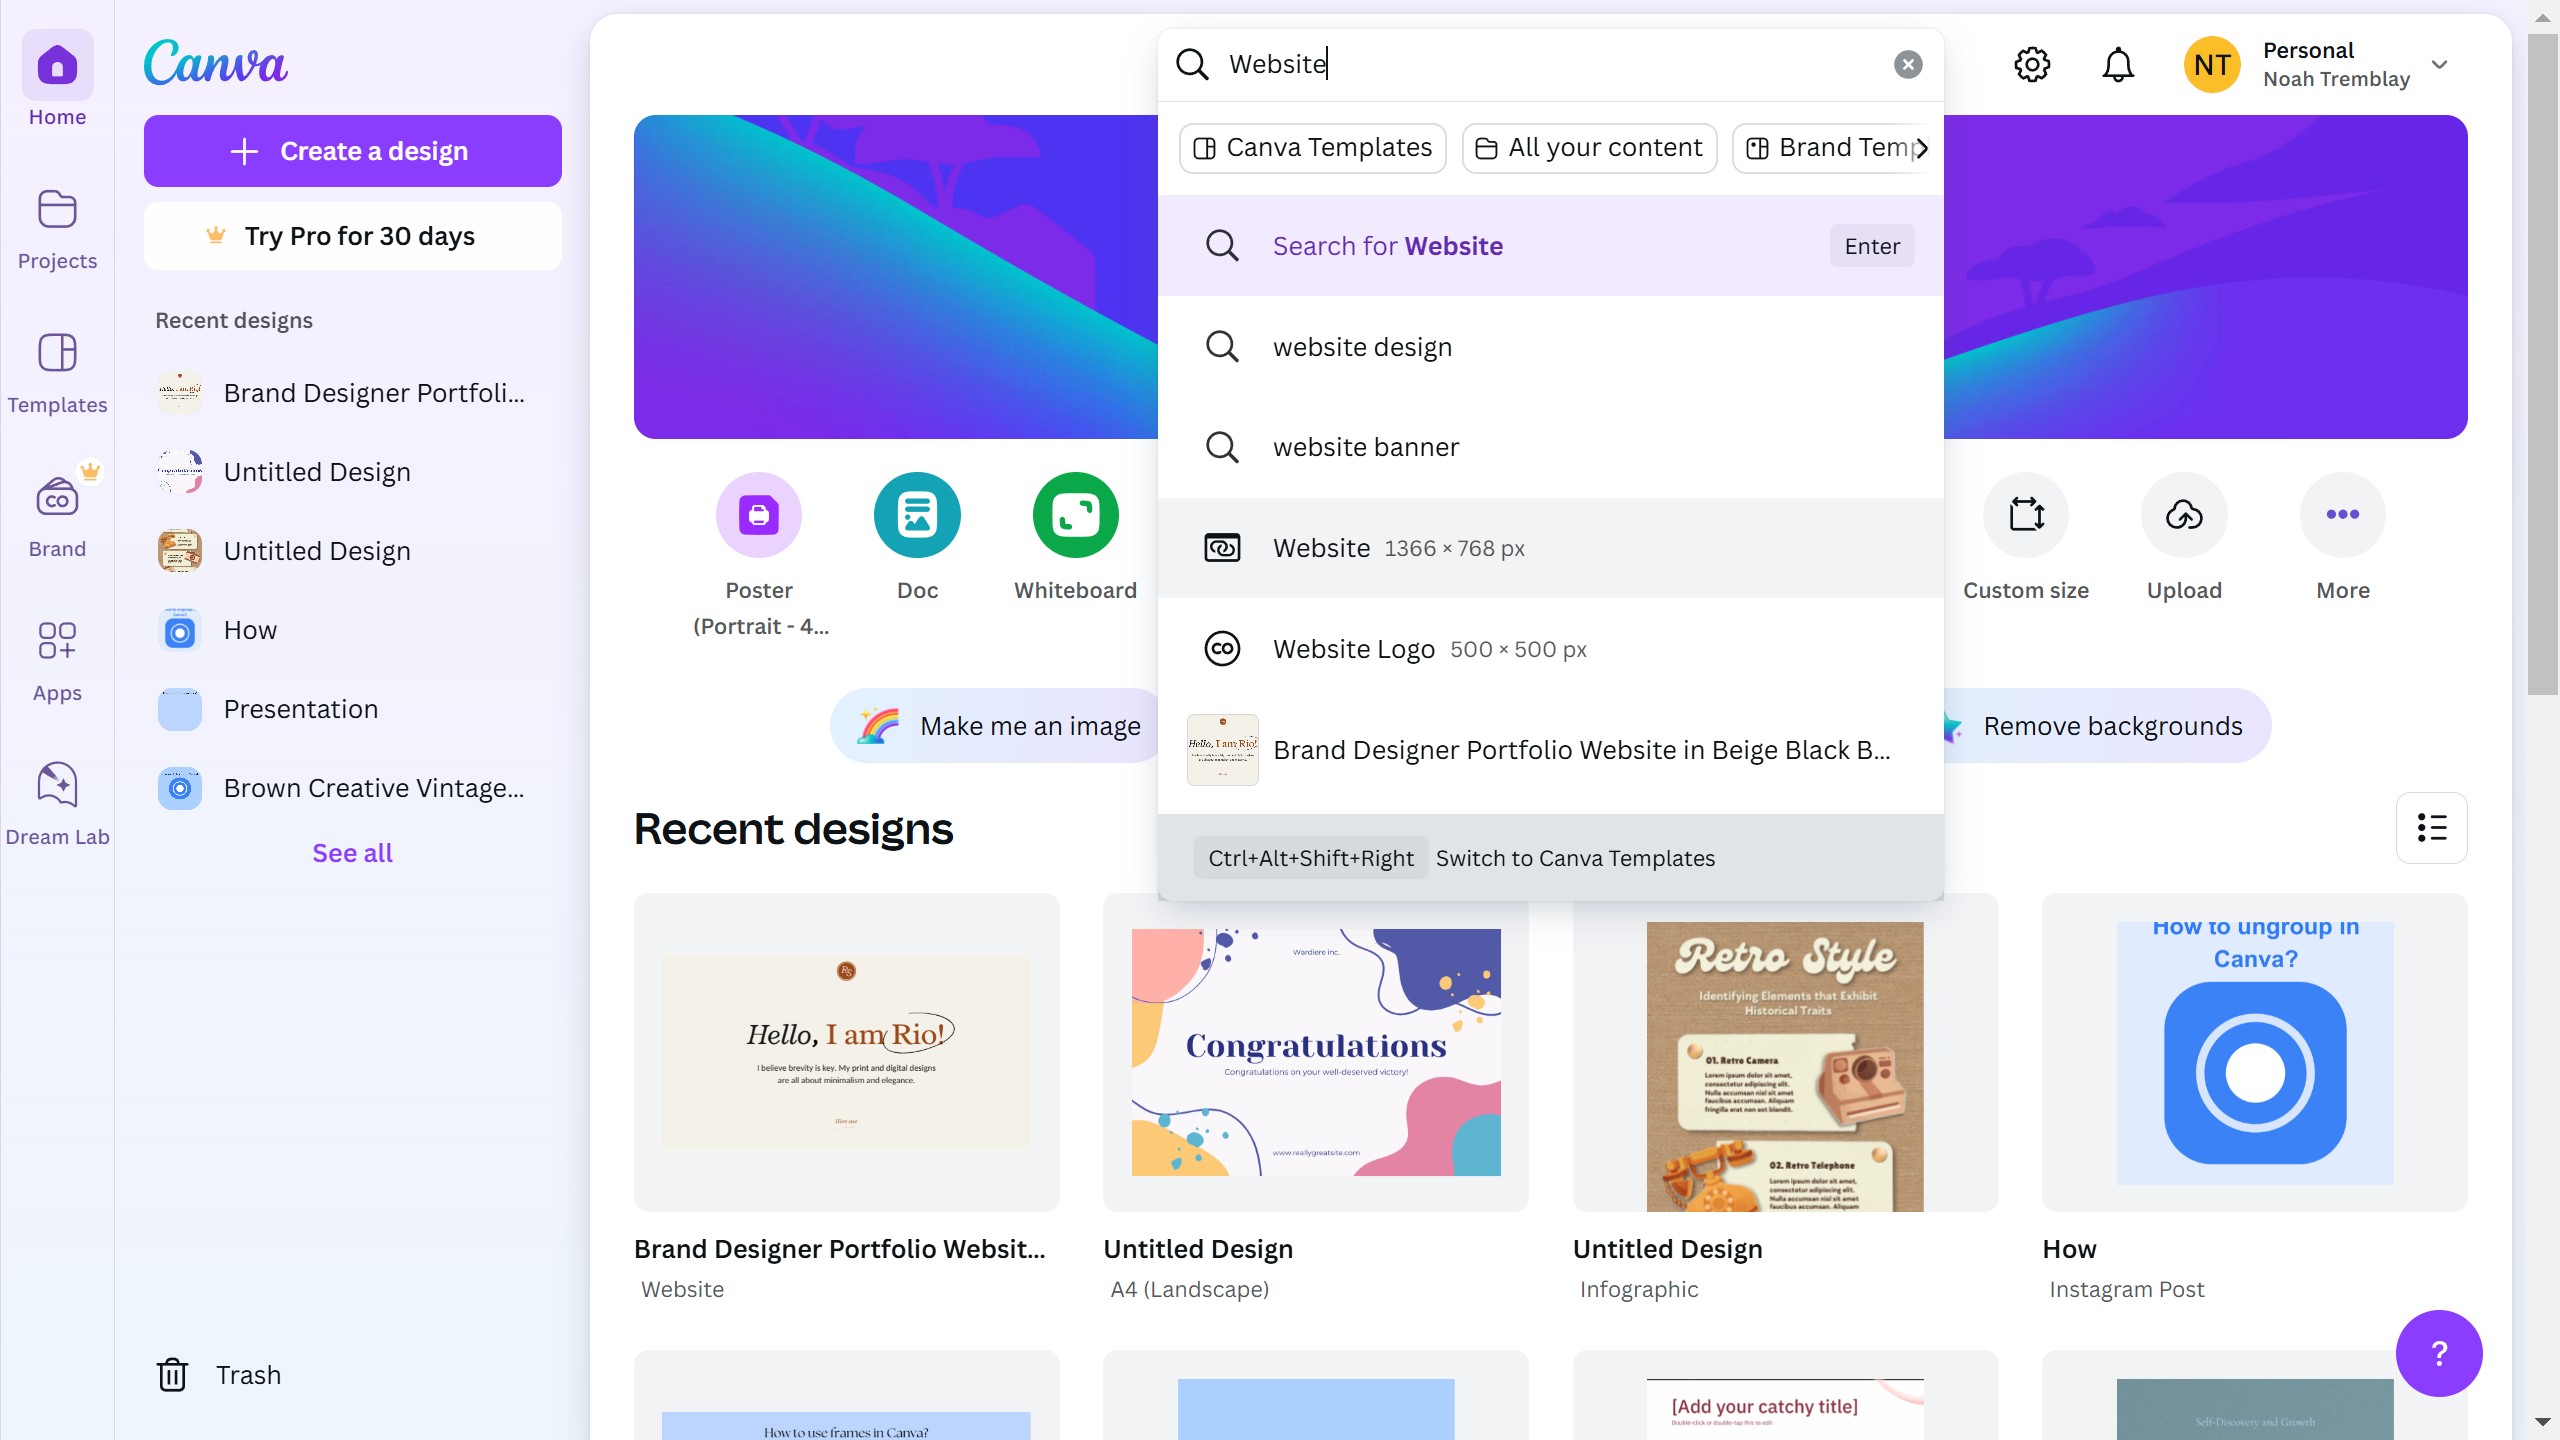Open the settings gear icon
This screenshot has height=1440, width=2560.
[2031, 65]
